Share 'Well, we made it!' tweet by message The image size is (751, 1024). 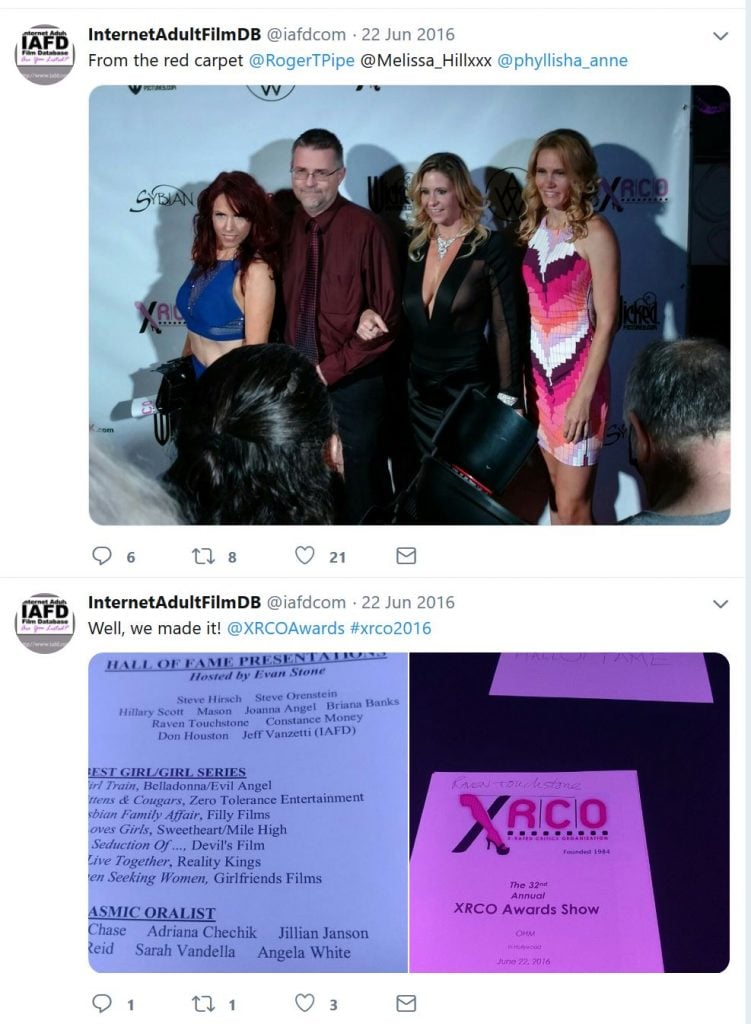point(406,1003)
